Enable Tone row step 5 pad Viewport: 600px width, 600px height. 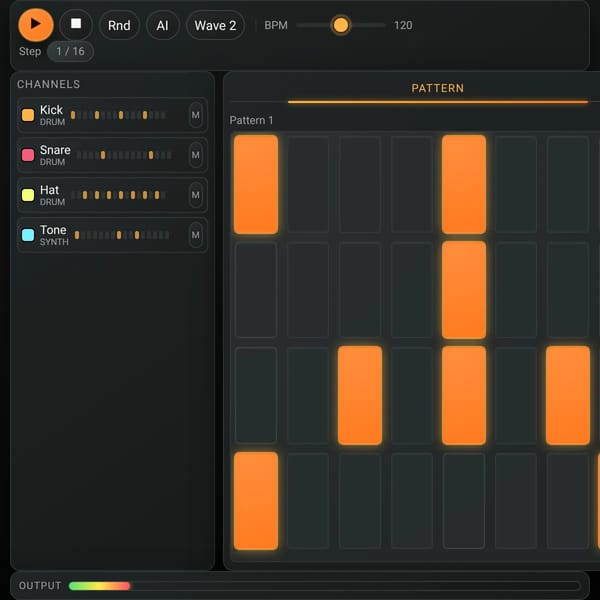[x=464, y=501]
